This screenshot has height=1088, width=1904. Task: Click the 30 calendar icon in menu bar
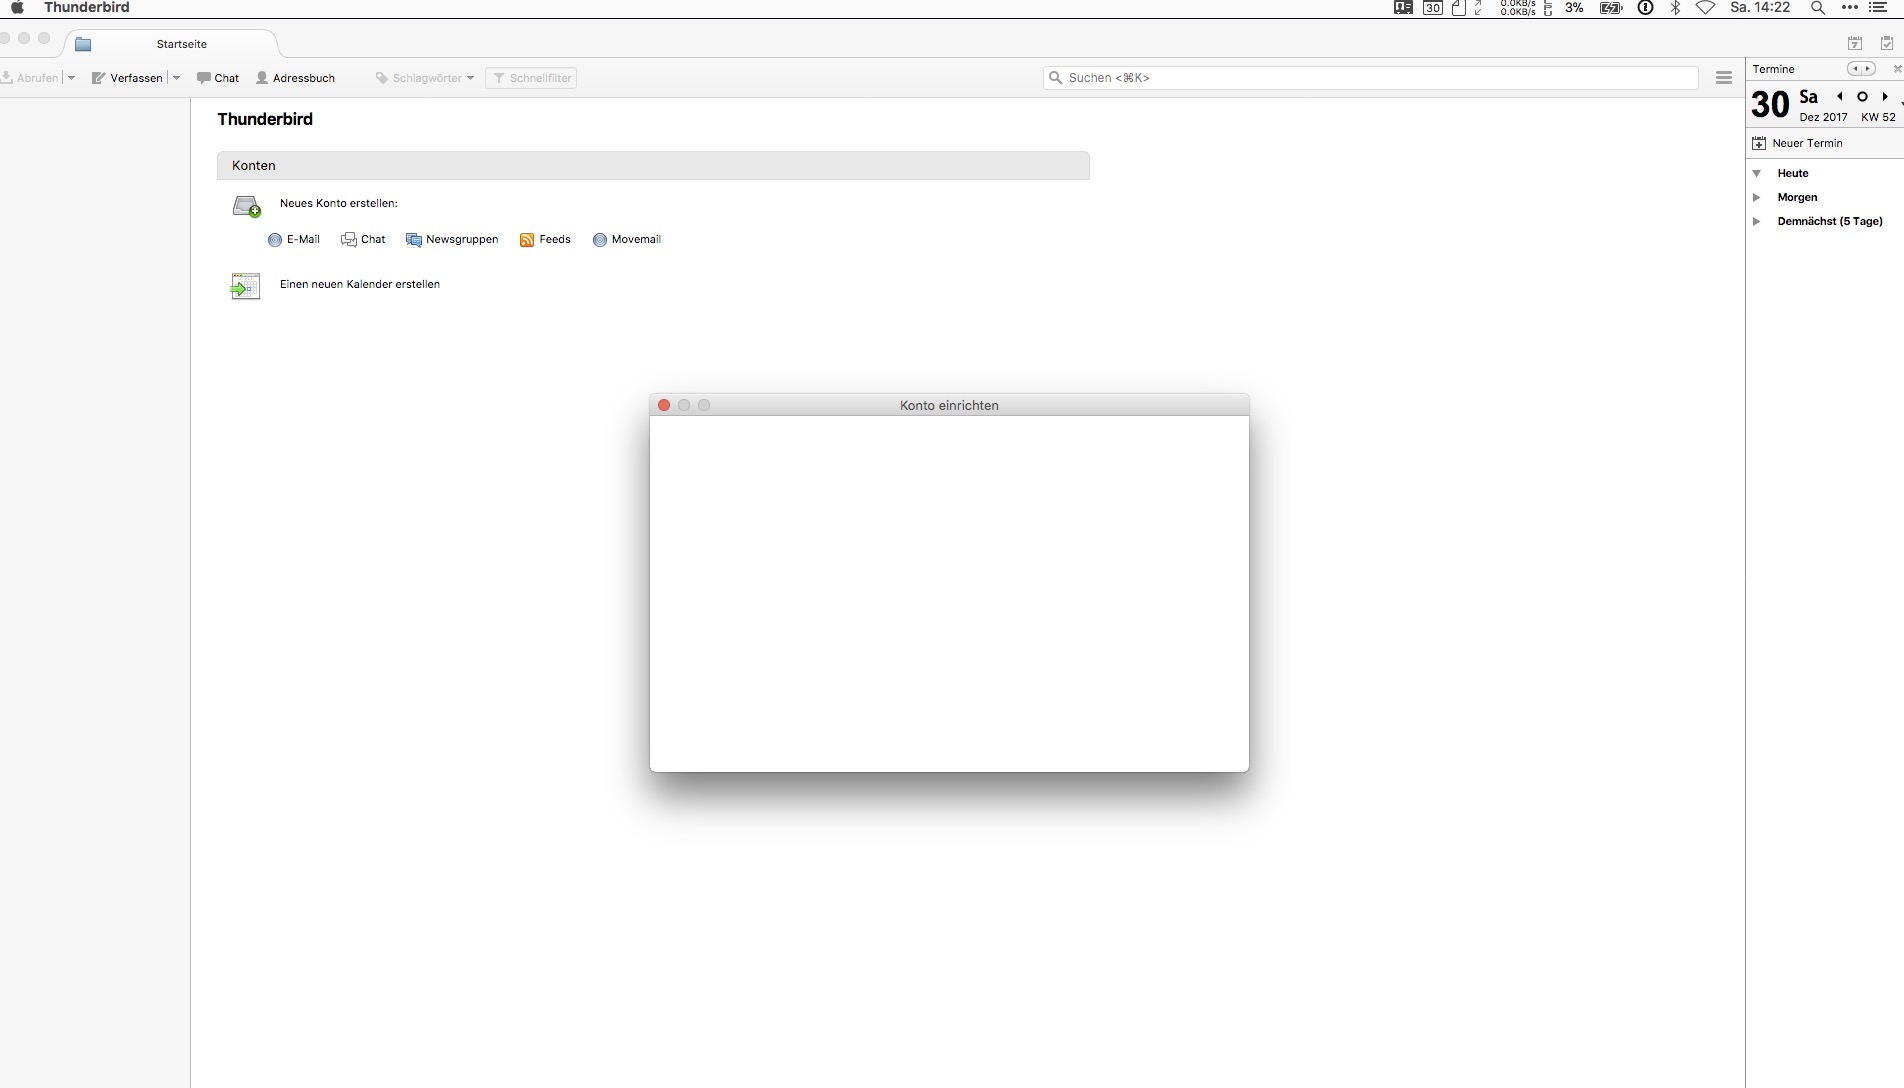(x=1433, y=7)
